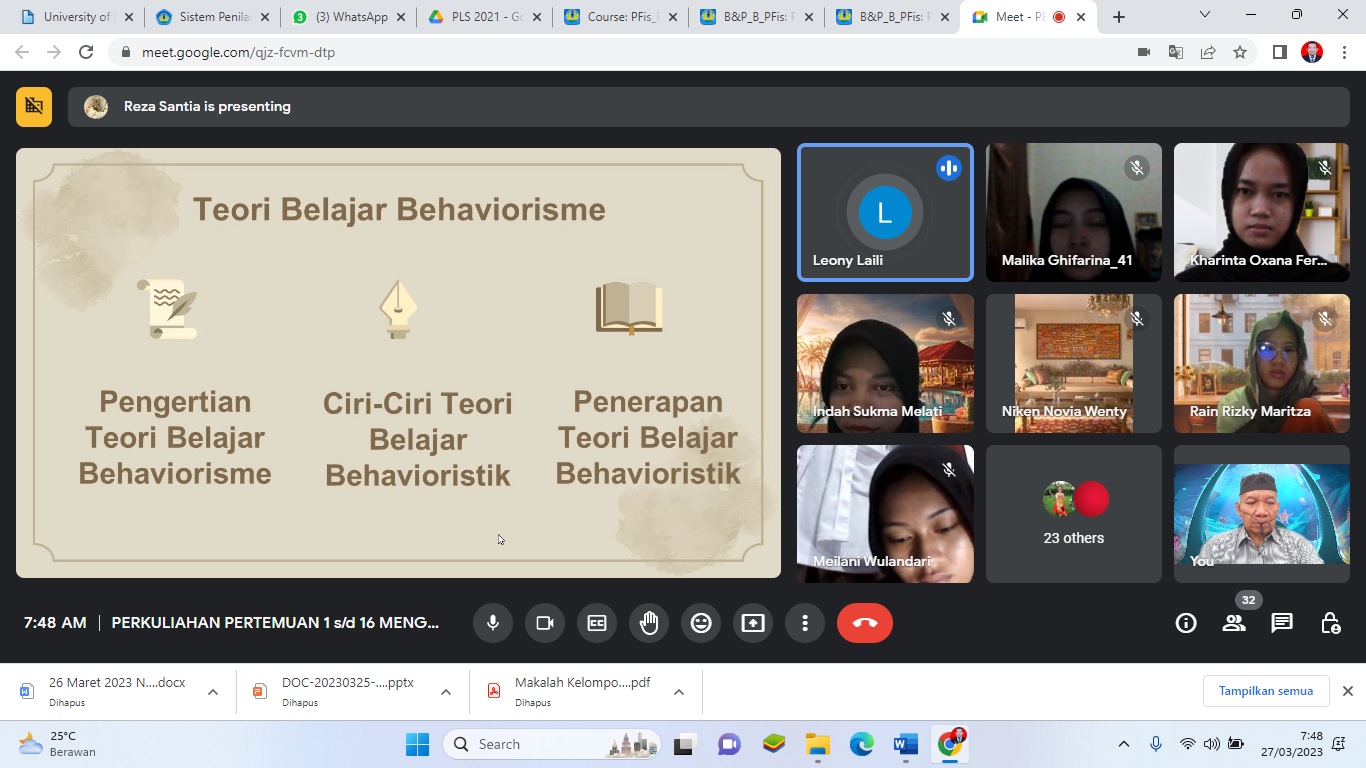Open the emoji reactions button

click(701, 623)
